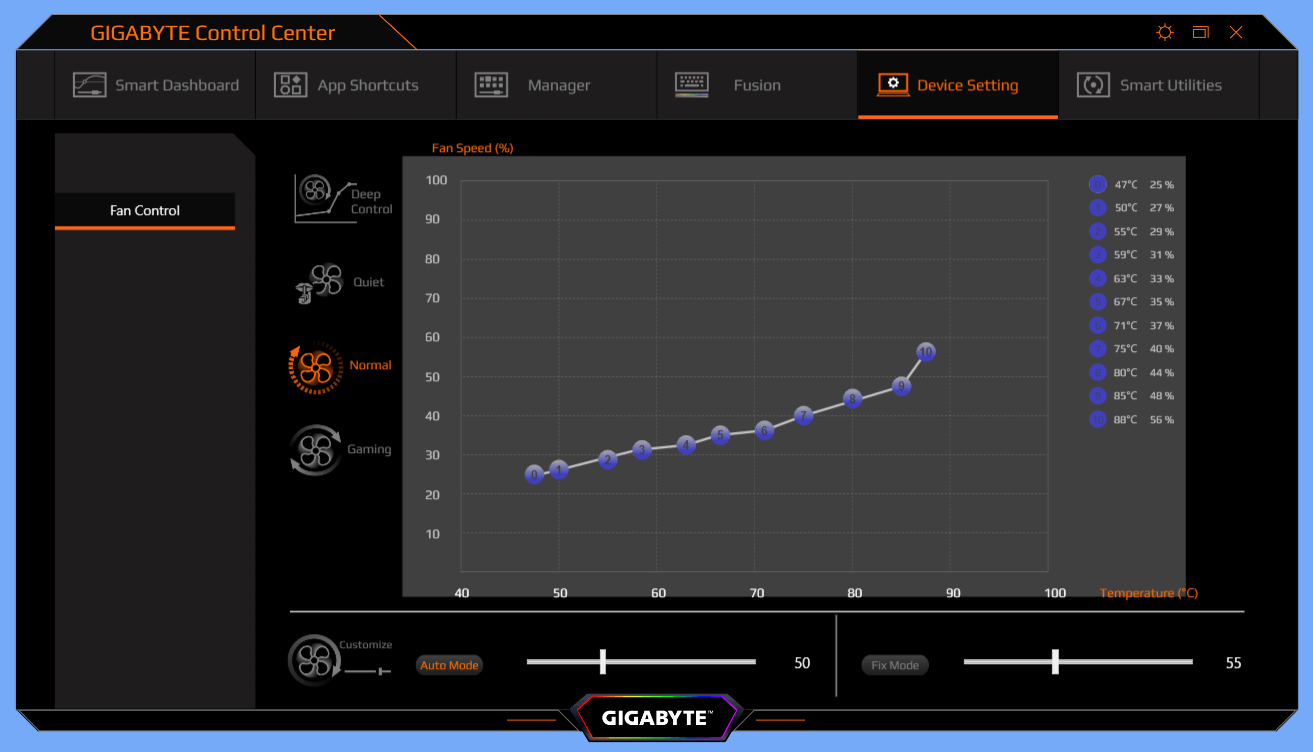Go to the Fusion tab
The width and height of the screenshot is (1313, 752).
757,85
